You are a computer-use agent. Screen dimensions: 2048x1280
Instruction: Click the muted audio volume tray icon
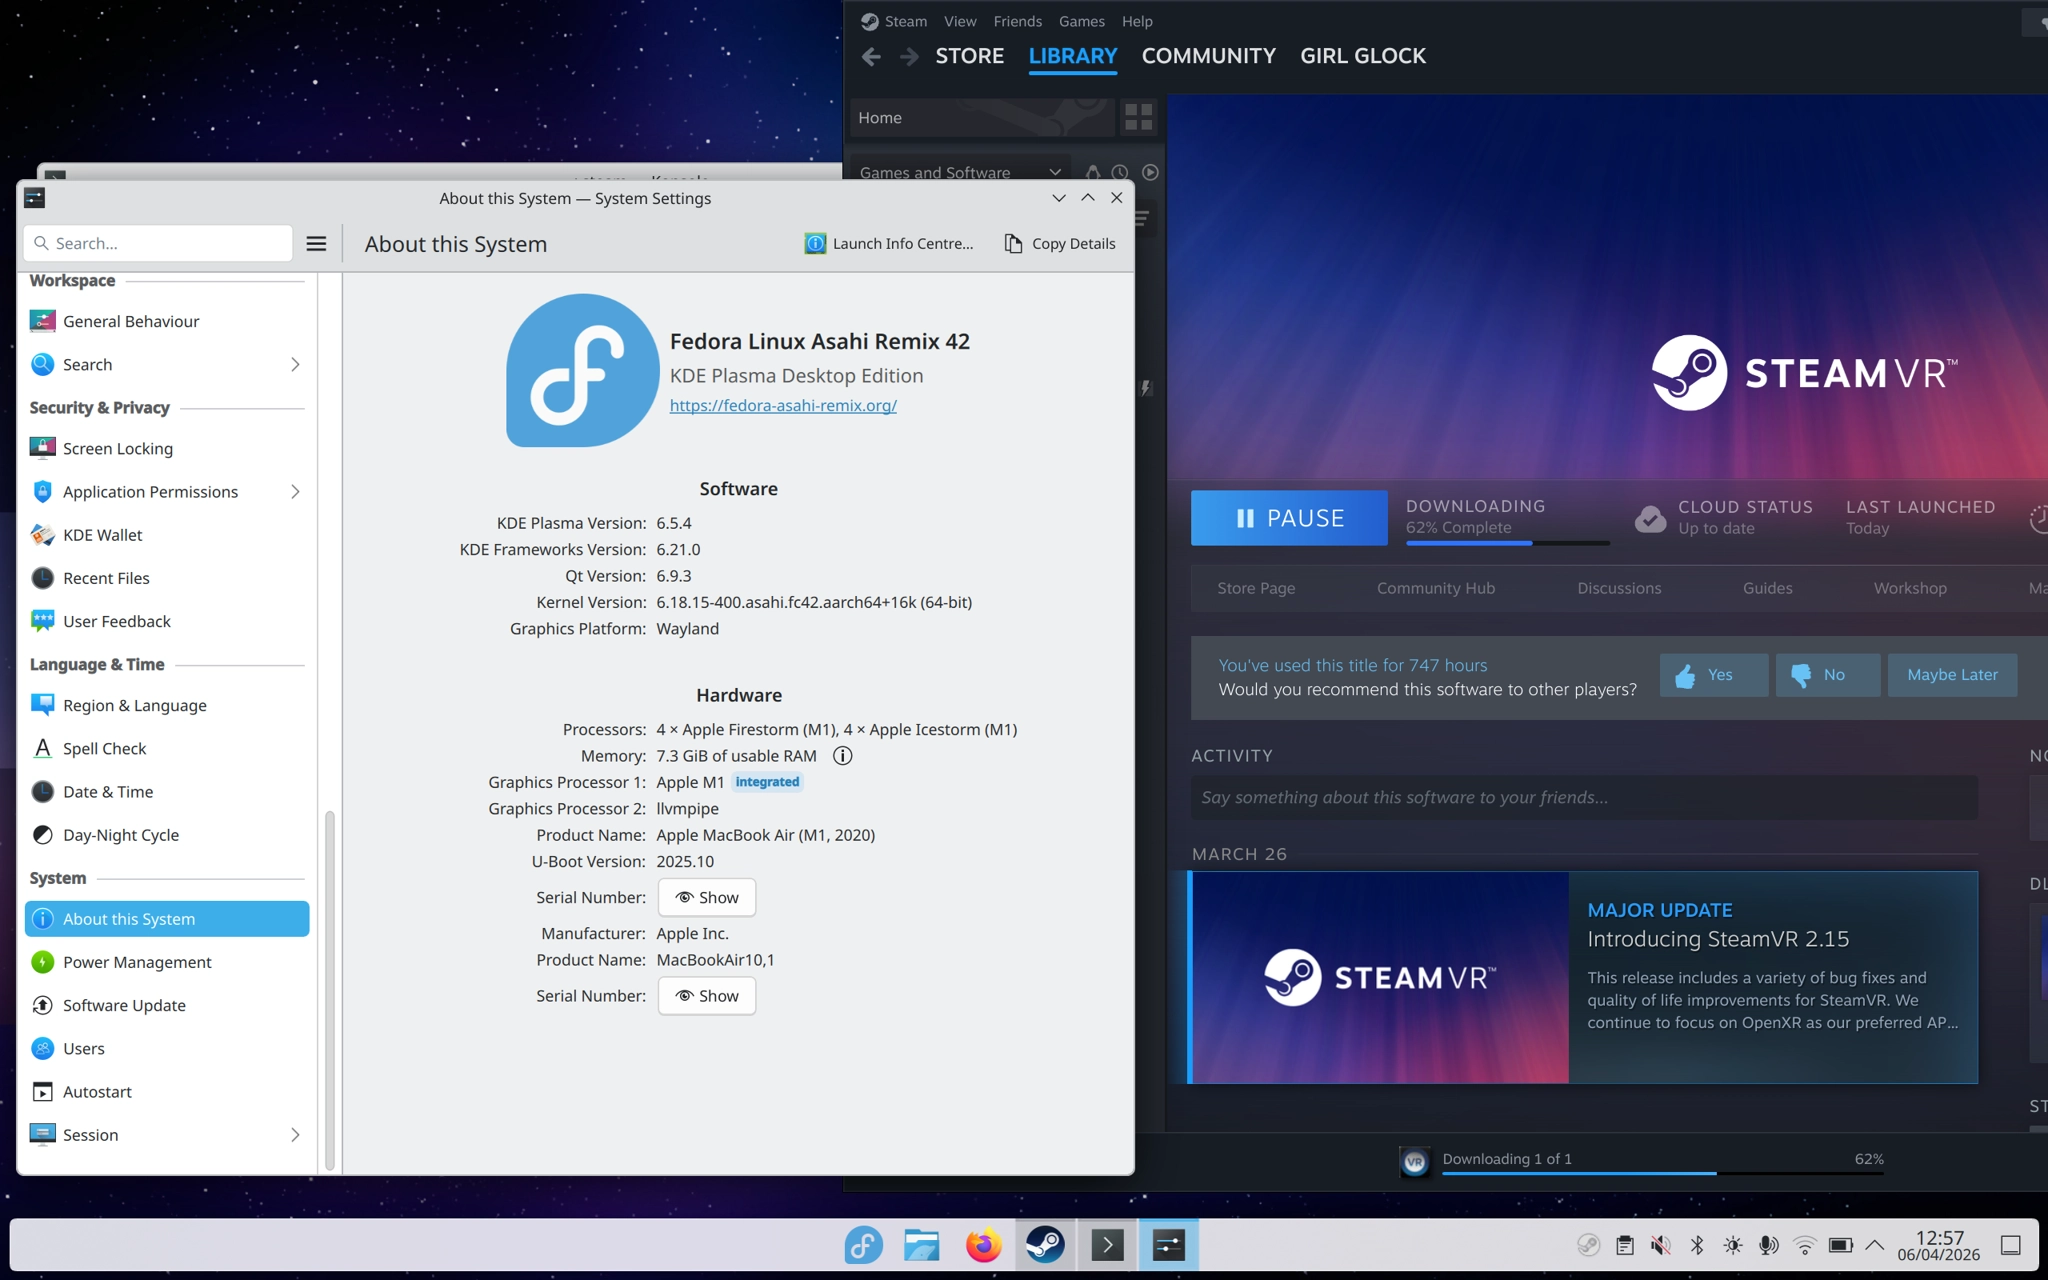pyautogui.click(x=1661, y=1245)
